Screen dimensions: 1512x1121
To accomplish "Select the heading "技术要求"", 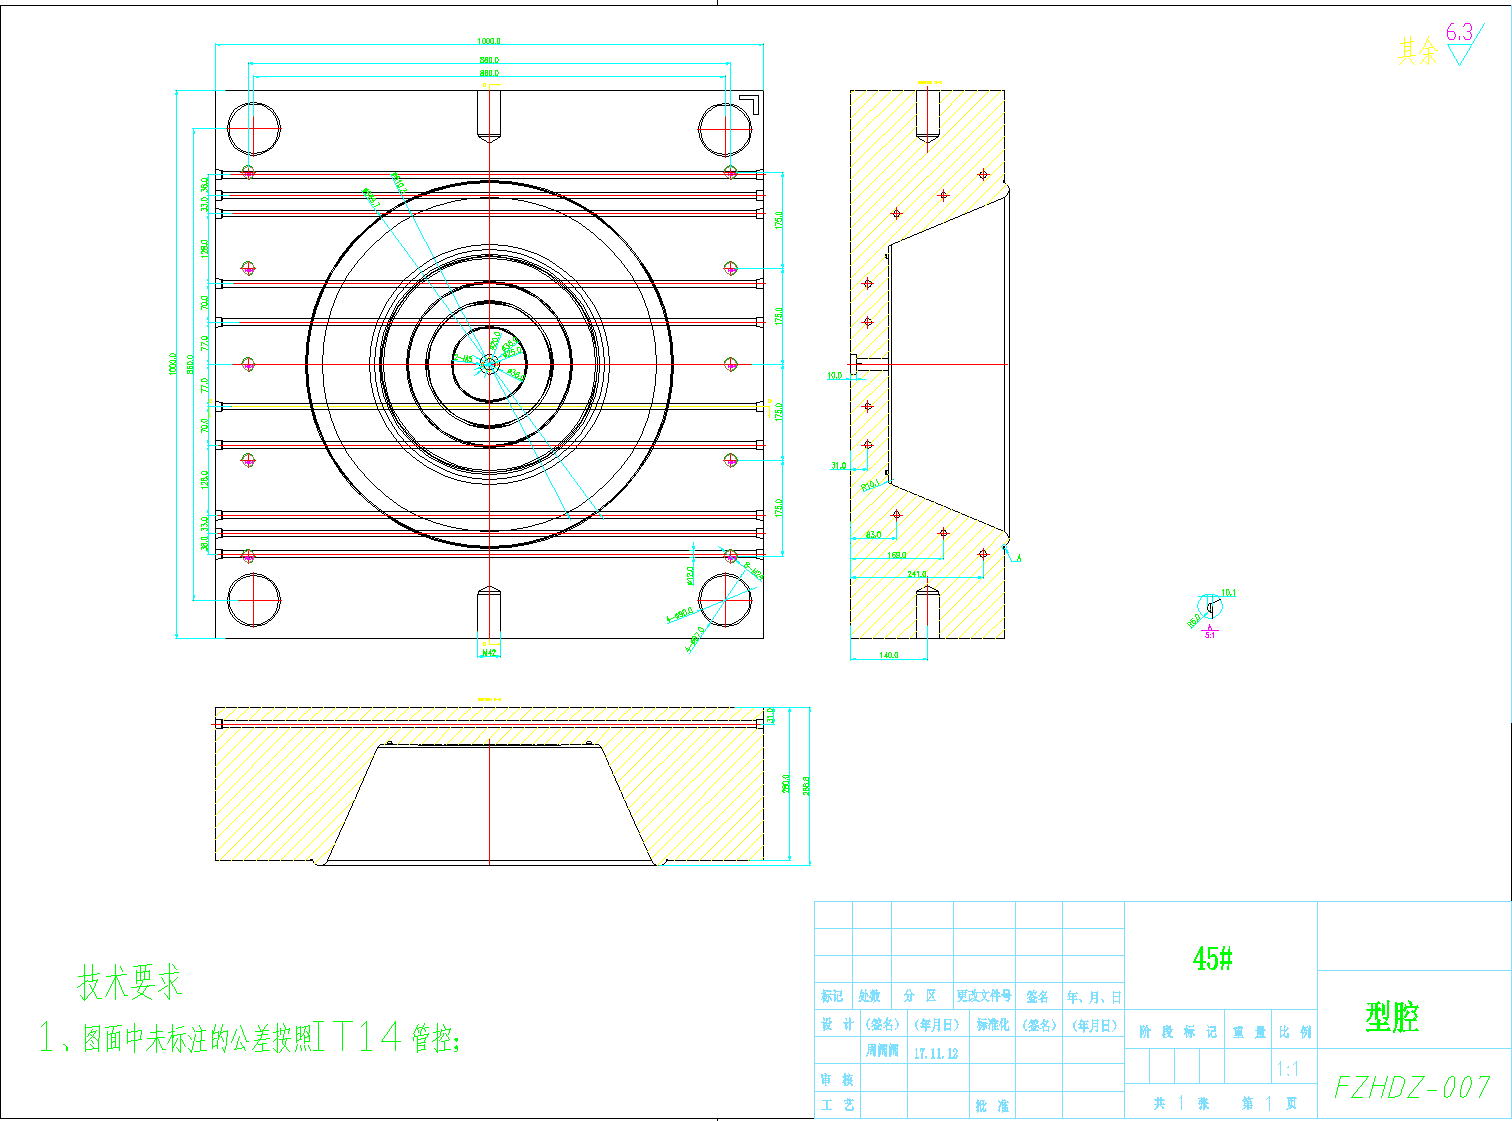I will pos(130,983).
